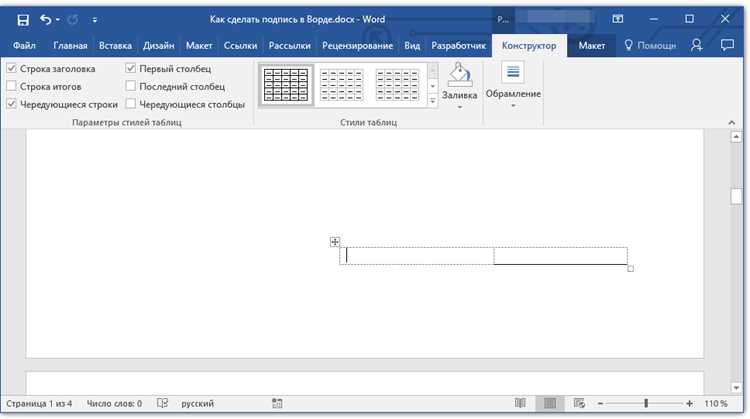750x419 pixels.
Task: Open the comments speech bubble icon
Action: 727,45
